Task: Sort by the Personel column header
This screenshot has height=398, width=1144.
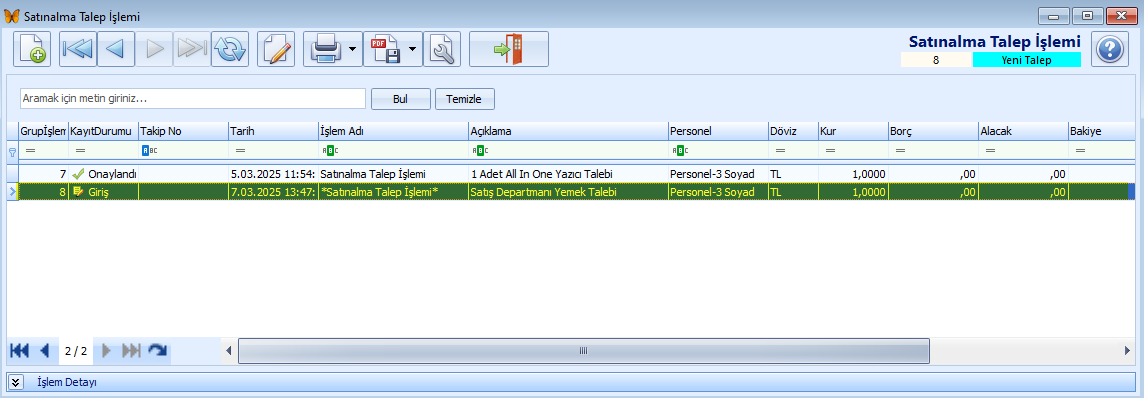Action: click(x=717, y=131)
